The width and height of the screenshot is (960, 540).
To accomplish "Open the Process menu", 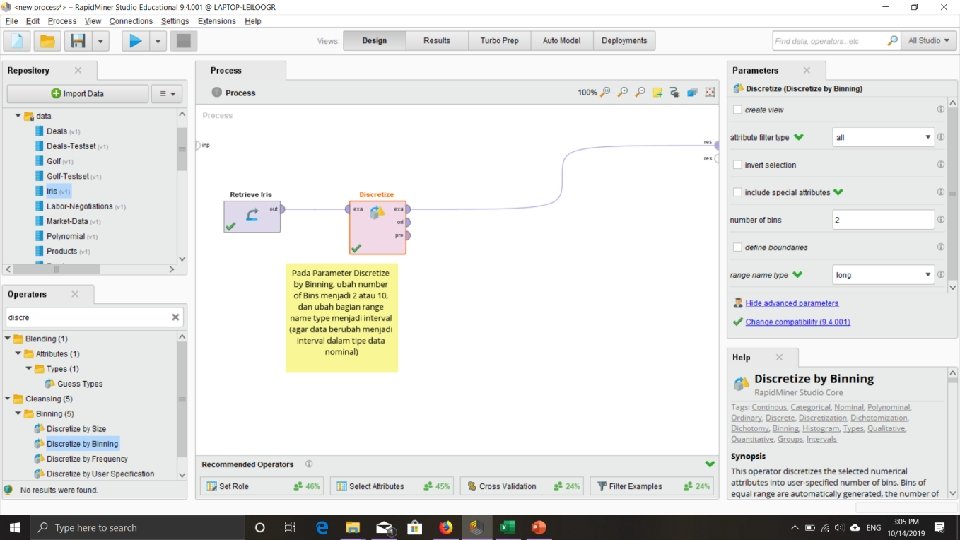I will point(62,21).
